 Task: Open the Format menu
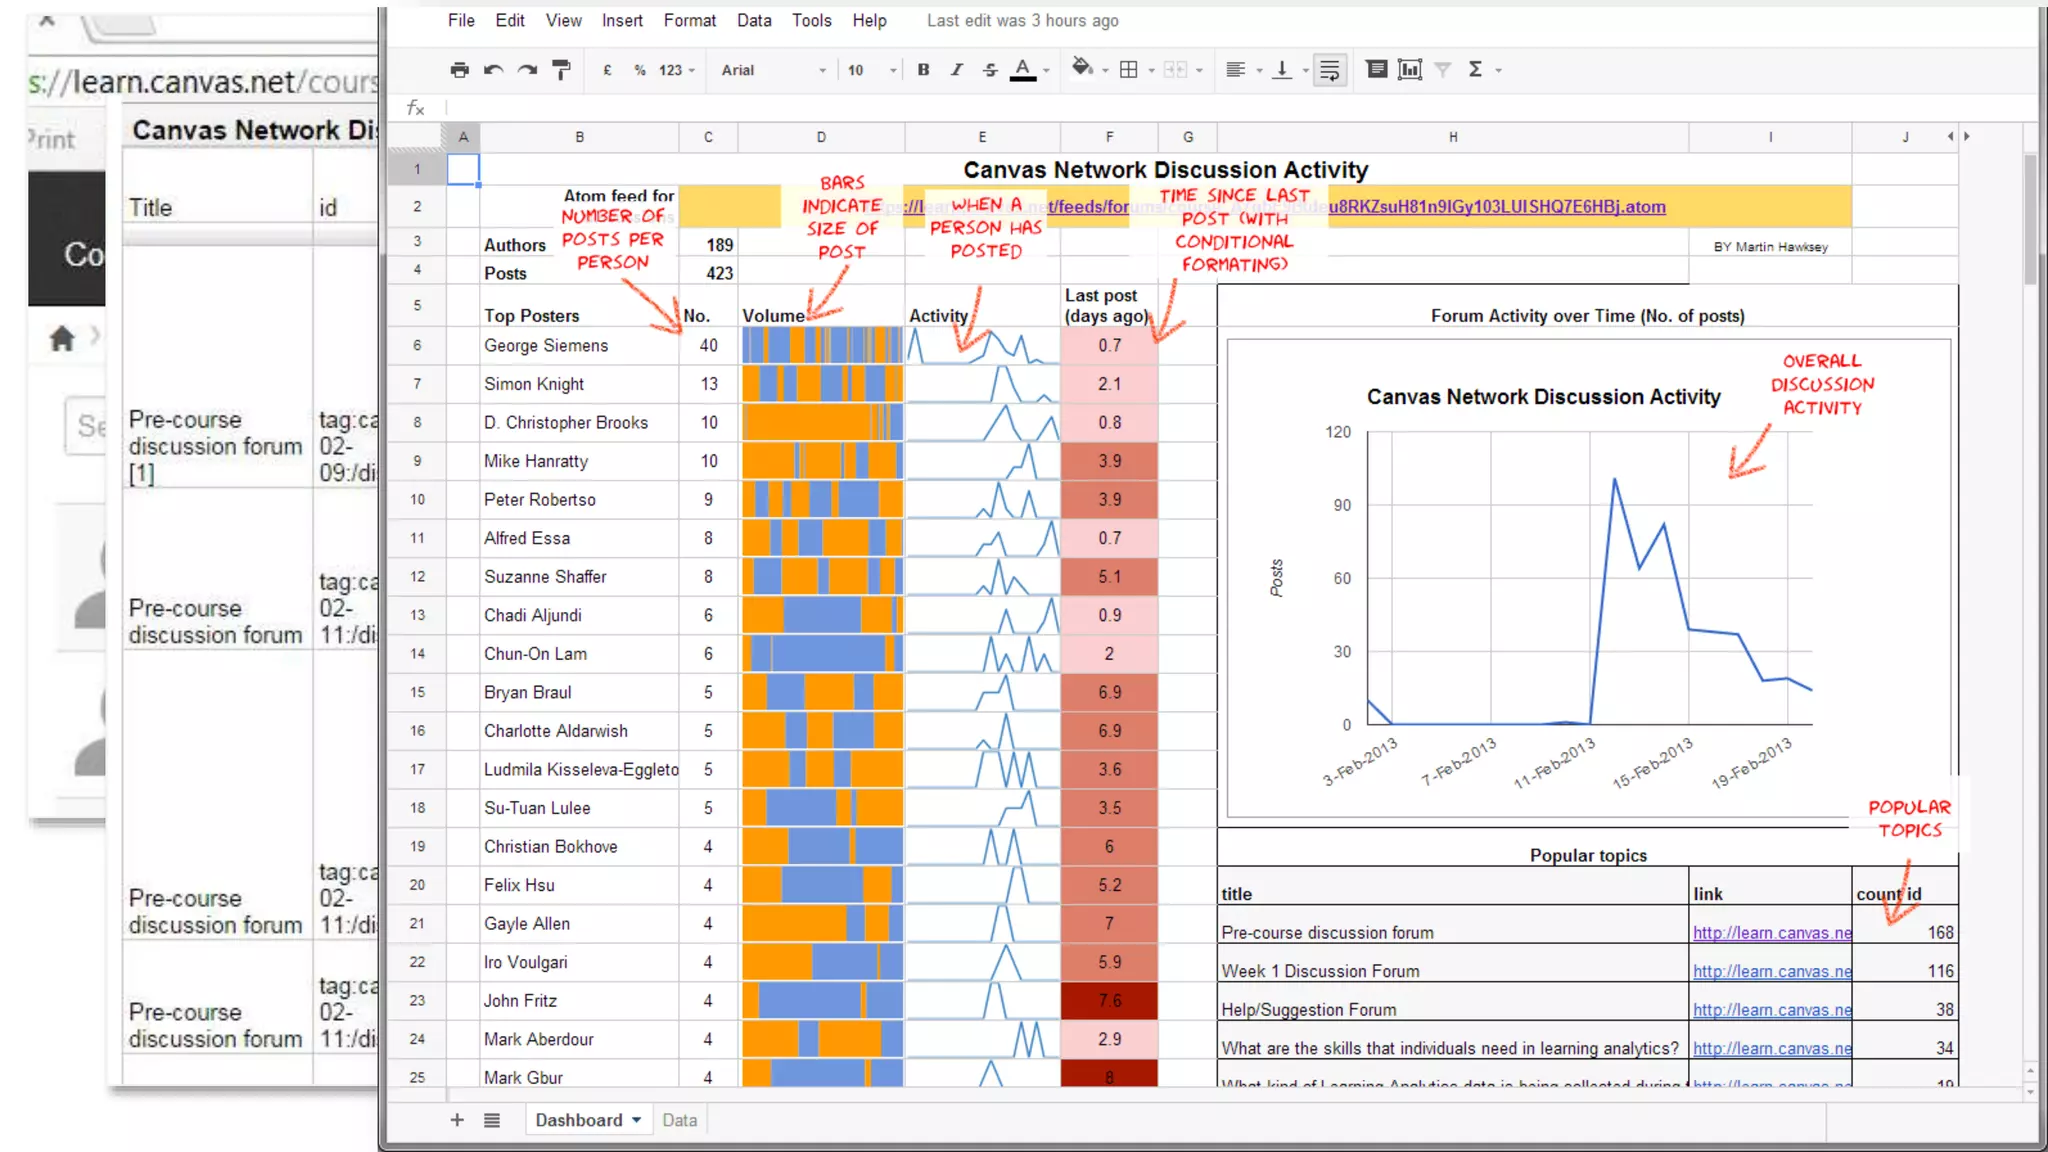point(690,20)
